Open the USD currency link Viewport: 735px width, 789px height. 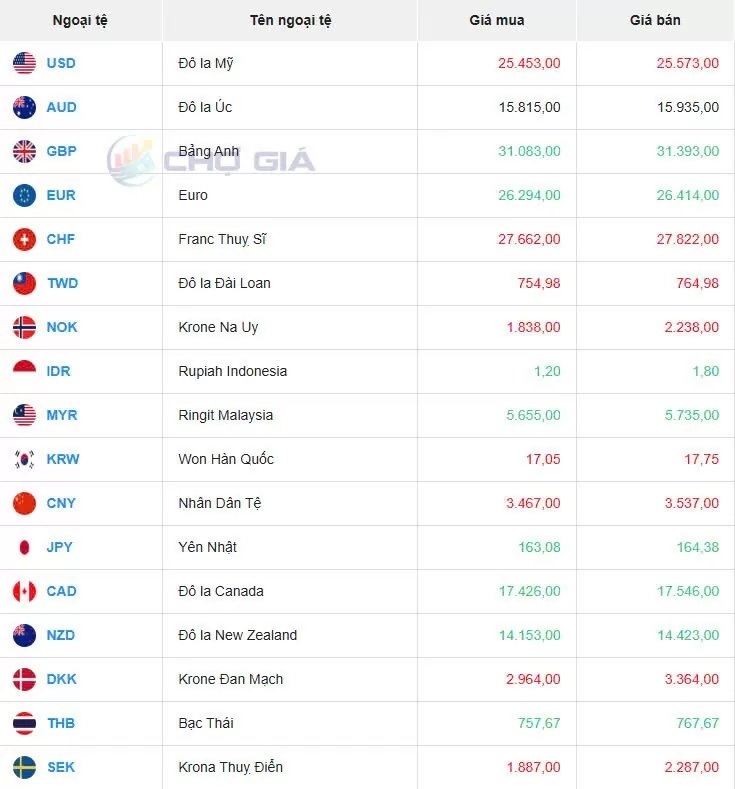click(x=61, y=63)
